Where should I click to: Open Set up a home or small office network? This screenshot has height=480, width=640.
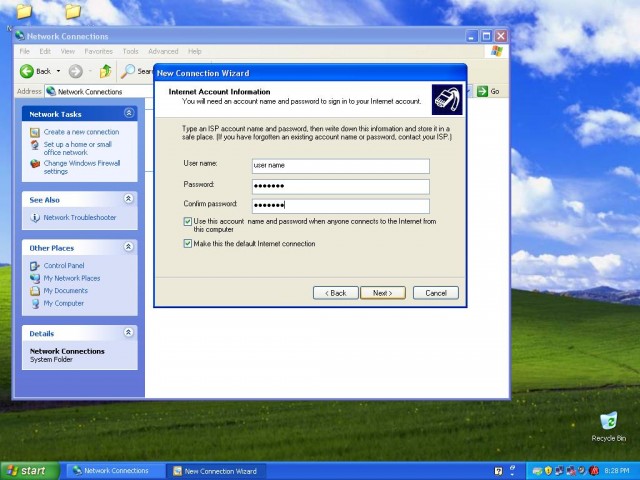(x=78, y=149)
